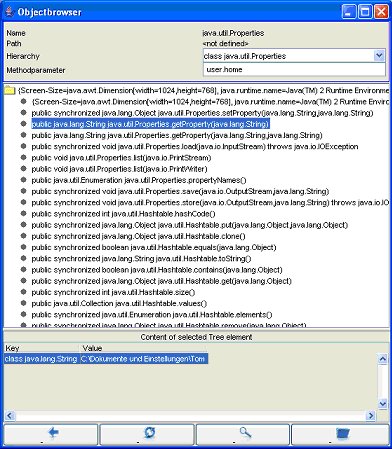Select the Properties.setProperty method row

[202, 113]
